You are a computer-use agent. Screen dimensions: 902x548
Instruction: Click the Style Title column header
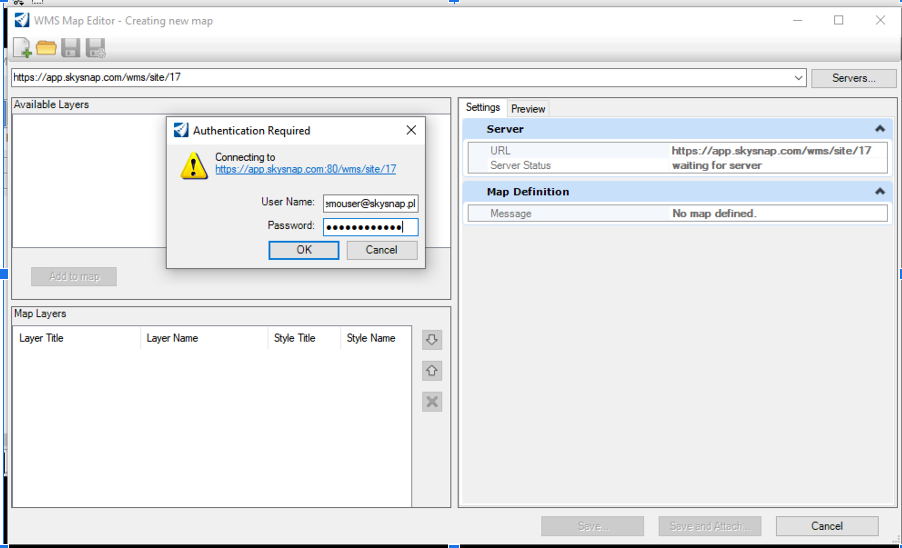point(304,338)
